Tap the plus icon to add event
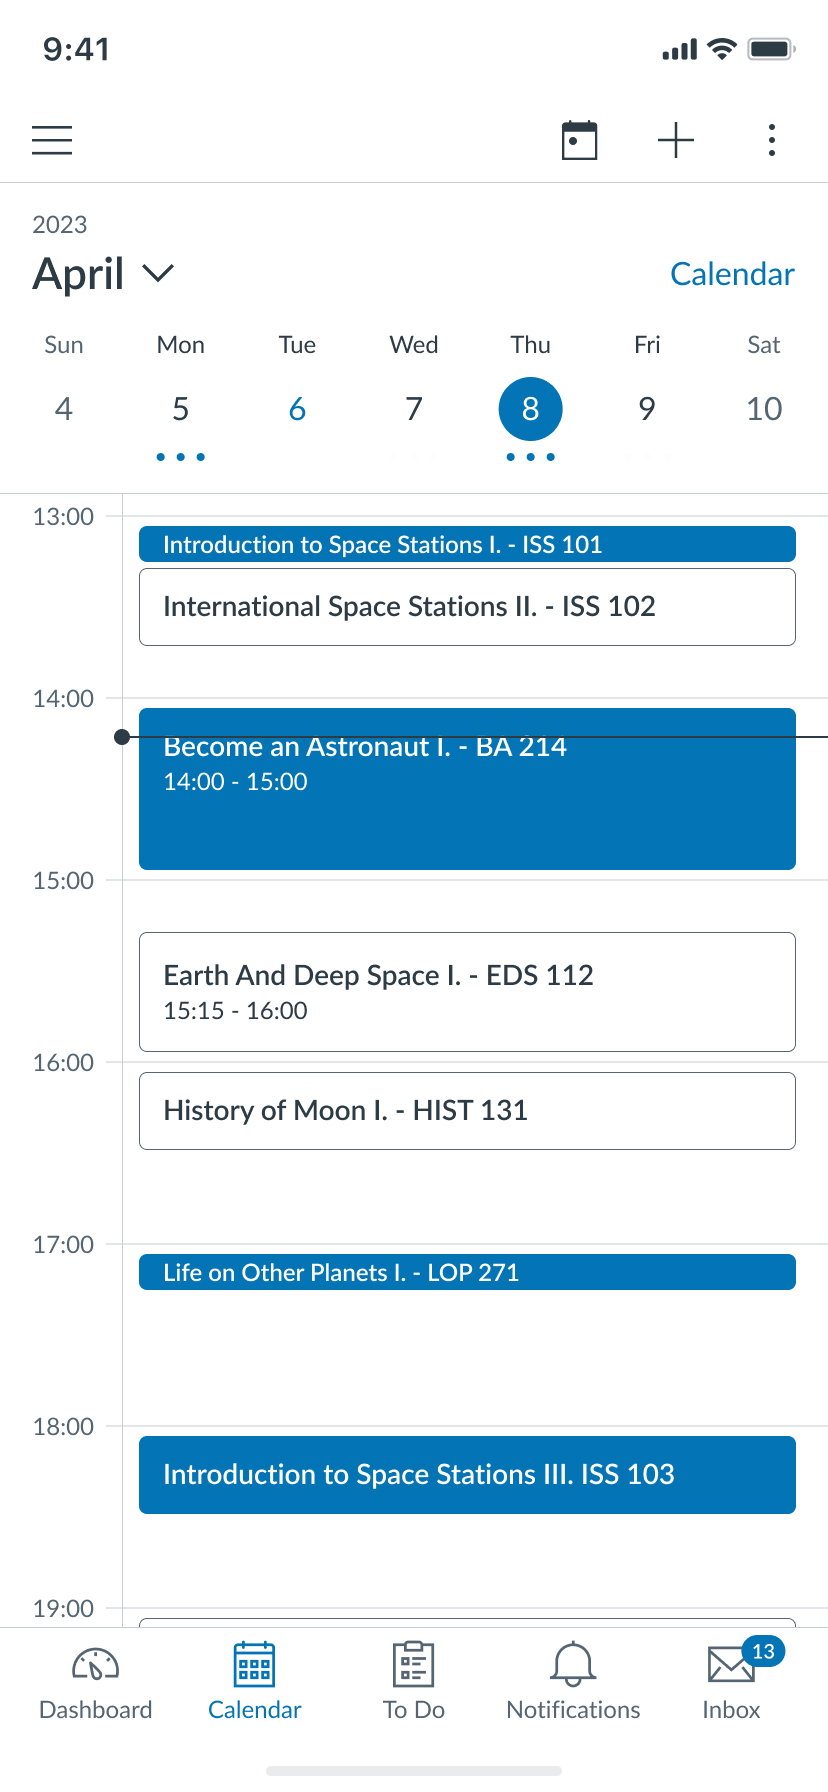 [x=676, y=140]
